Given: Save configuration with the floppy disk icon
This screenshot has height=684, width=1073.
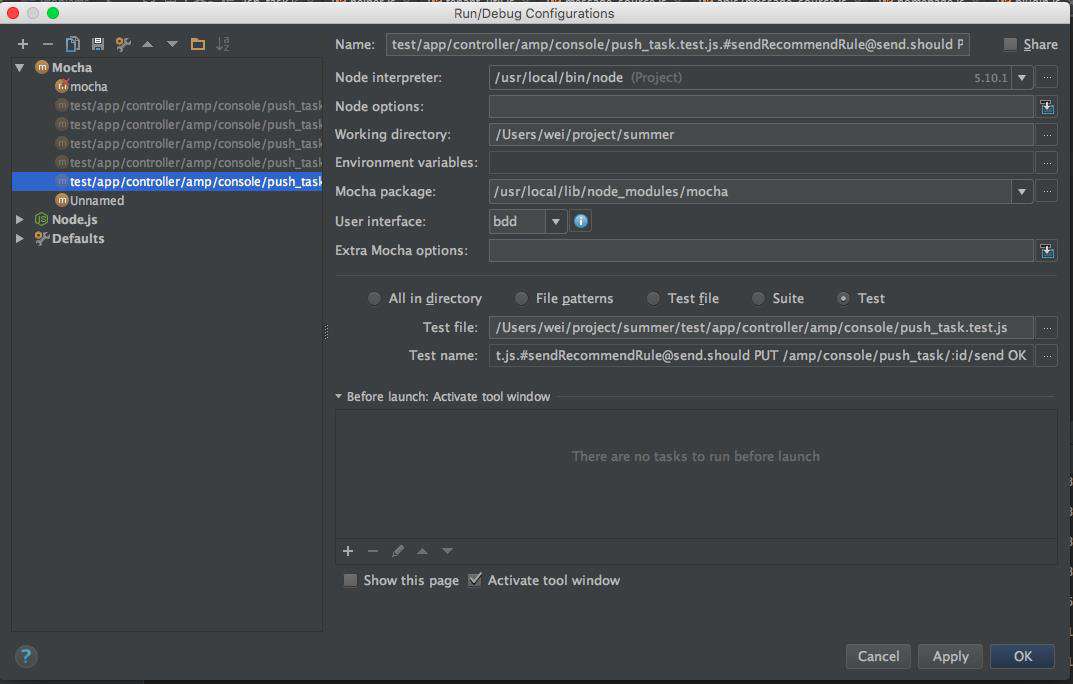Looking at the screenshot, I should tap(98, 44).
